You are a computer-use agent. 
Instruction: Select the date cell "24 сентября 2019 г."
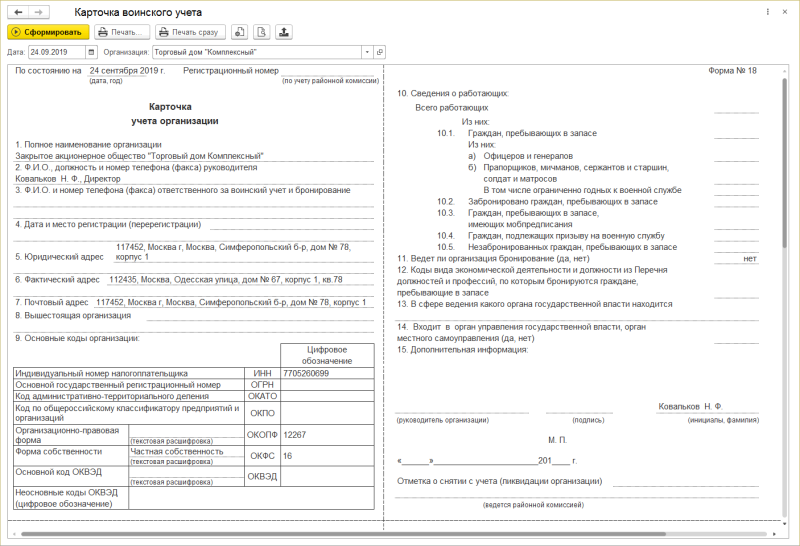pyautogui.click(x=127, y=71)
